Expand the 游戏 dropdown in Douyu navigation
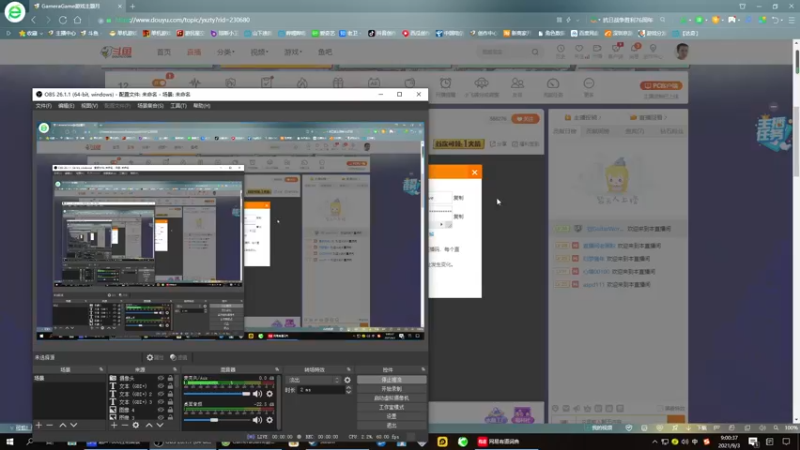This screenshot has width=800, height=450. click(x=293, y=52)
